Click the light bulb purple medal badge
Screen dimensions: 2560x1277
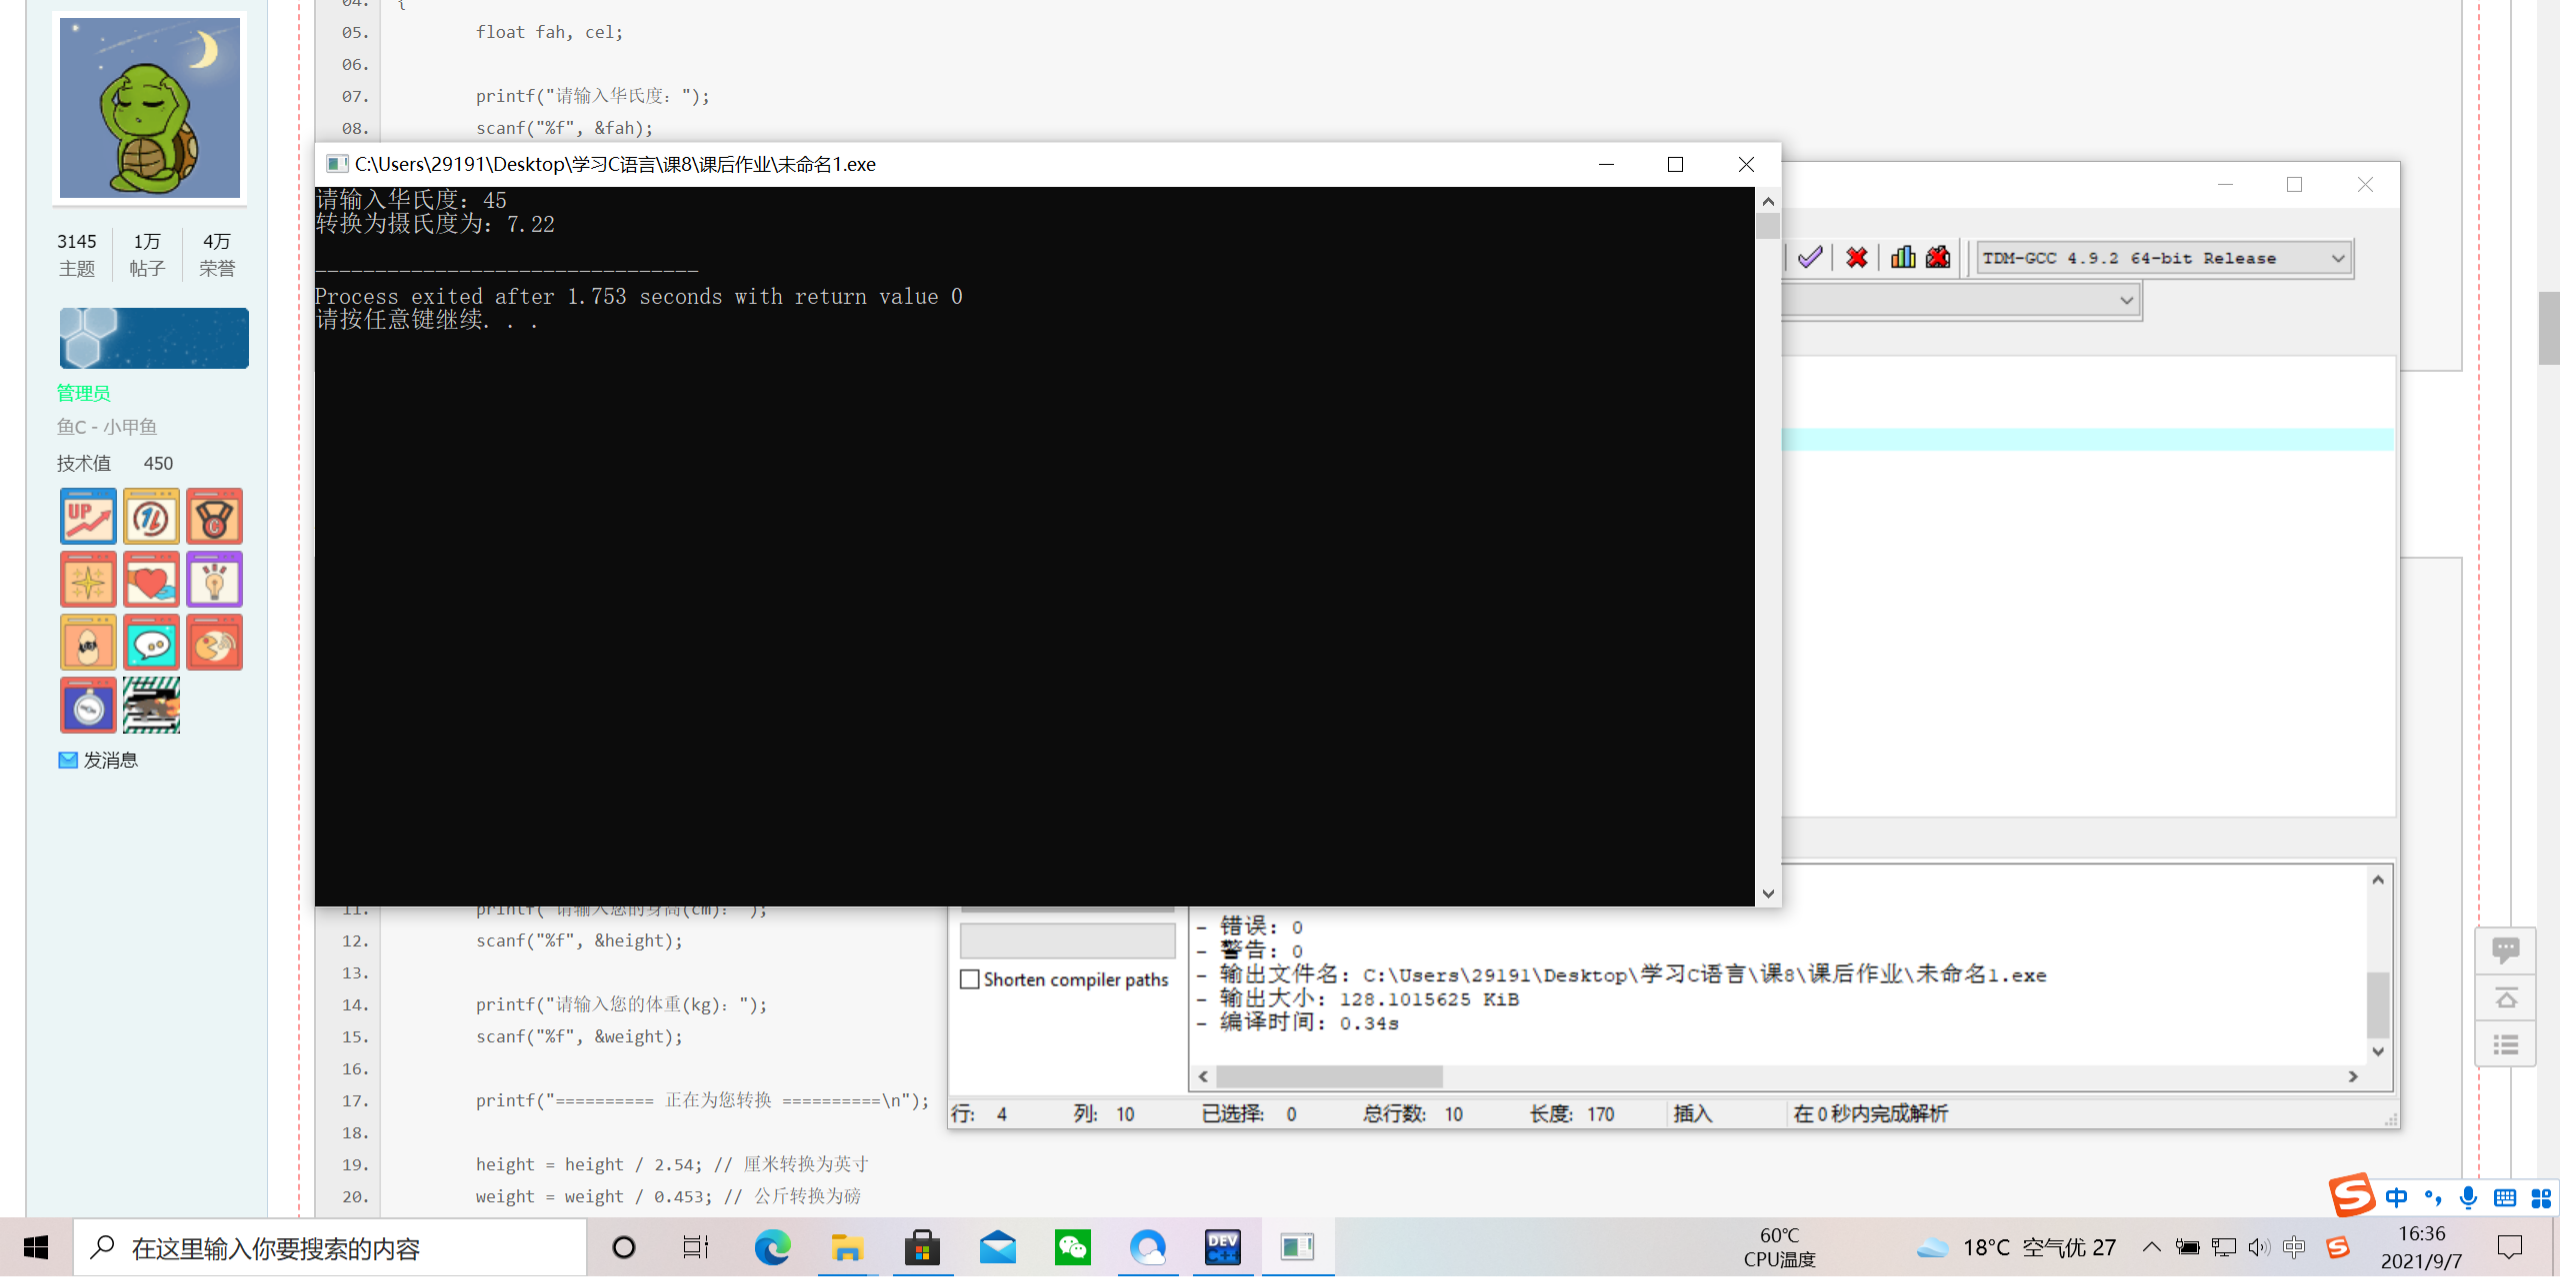pos(214,579)
